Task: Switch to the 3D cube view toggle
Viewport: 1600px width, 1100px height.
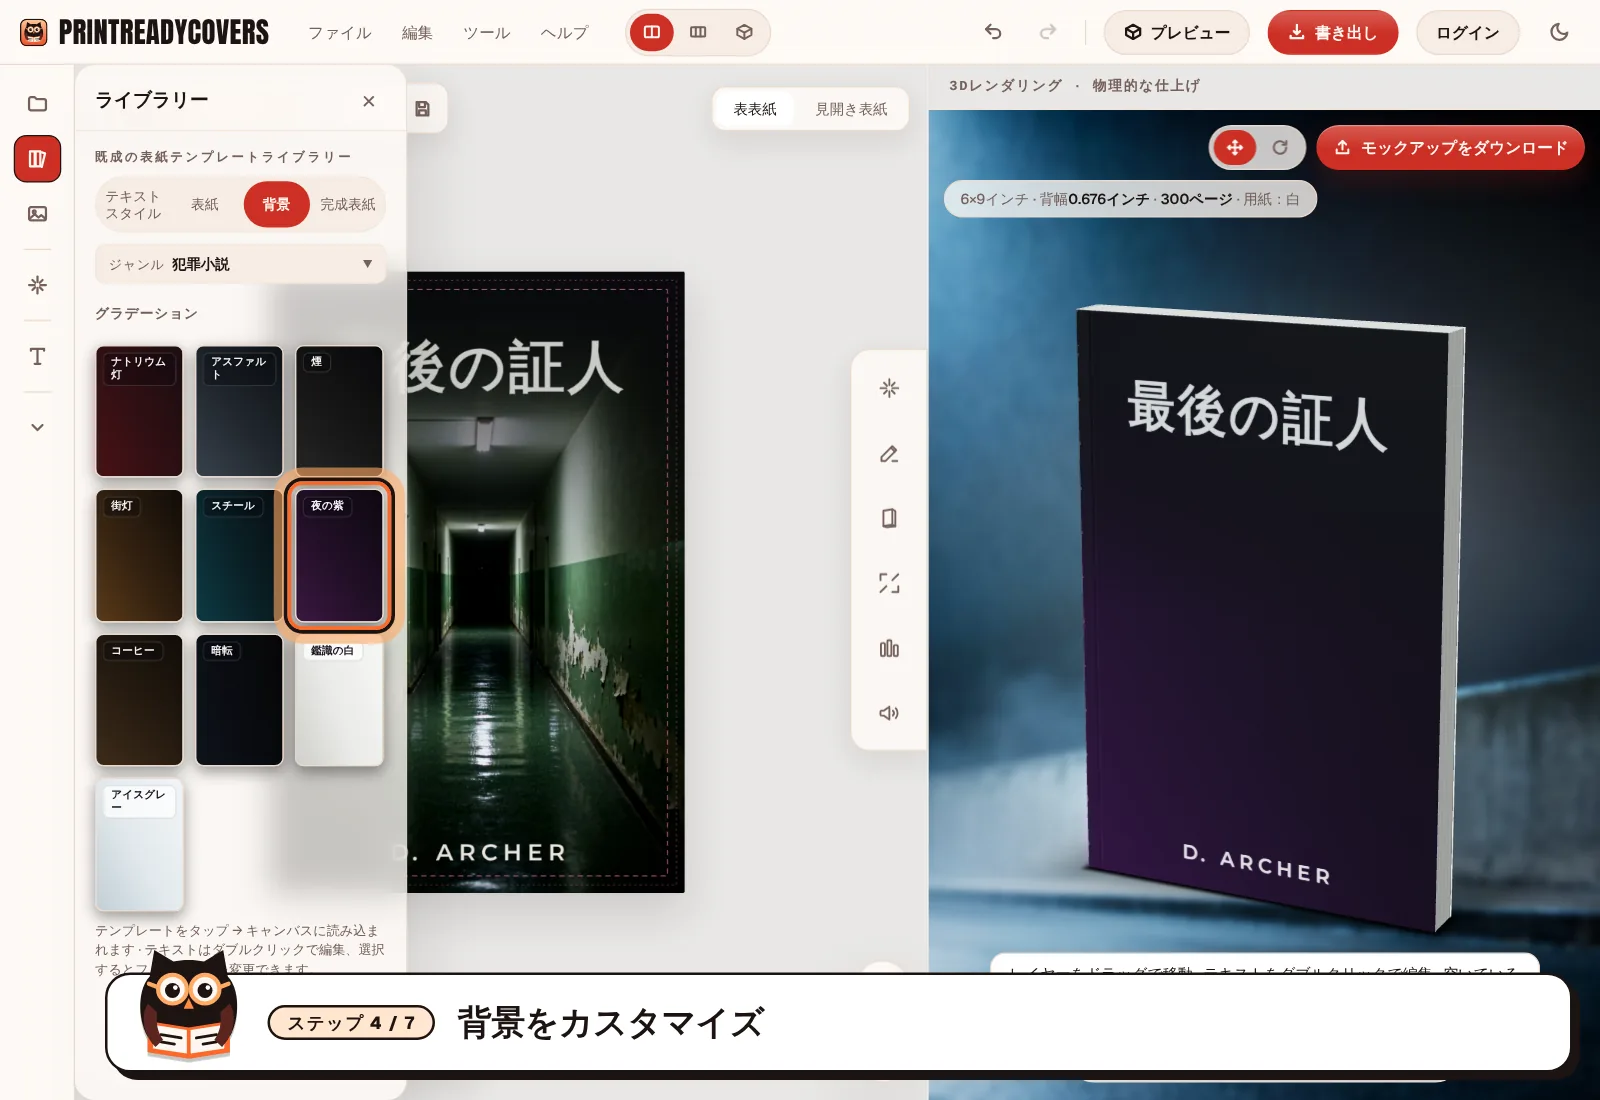Action: [x=744, y=32]
